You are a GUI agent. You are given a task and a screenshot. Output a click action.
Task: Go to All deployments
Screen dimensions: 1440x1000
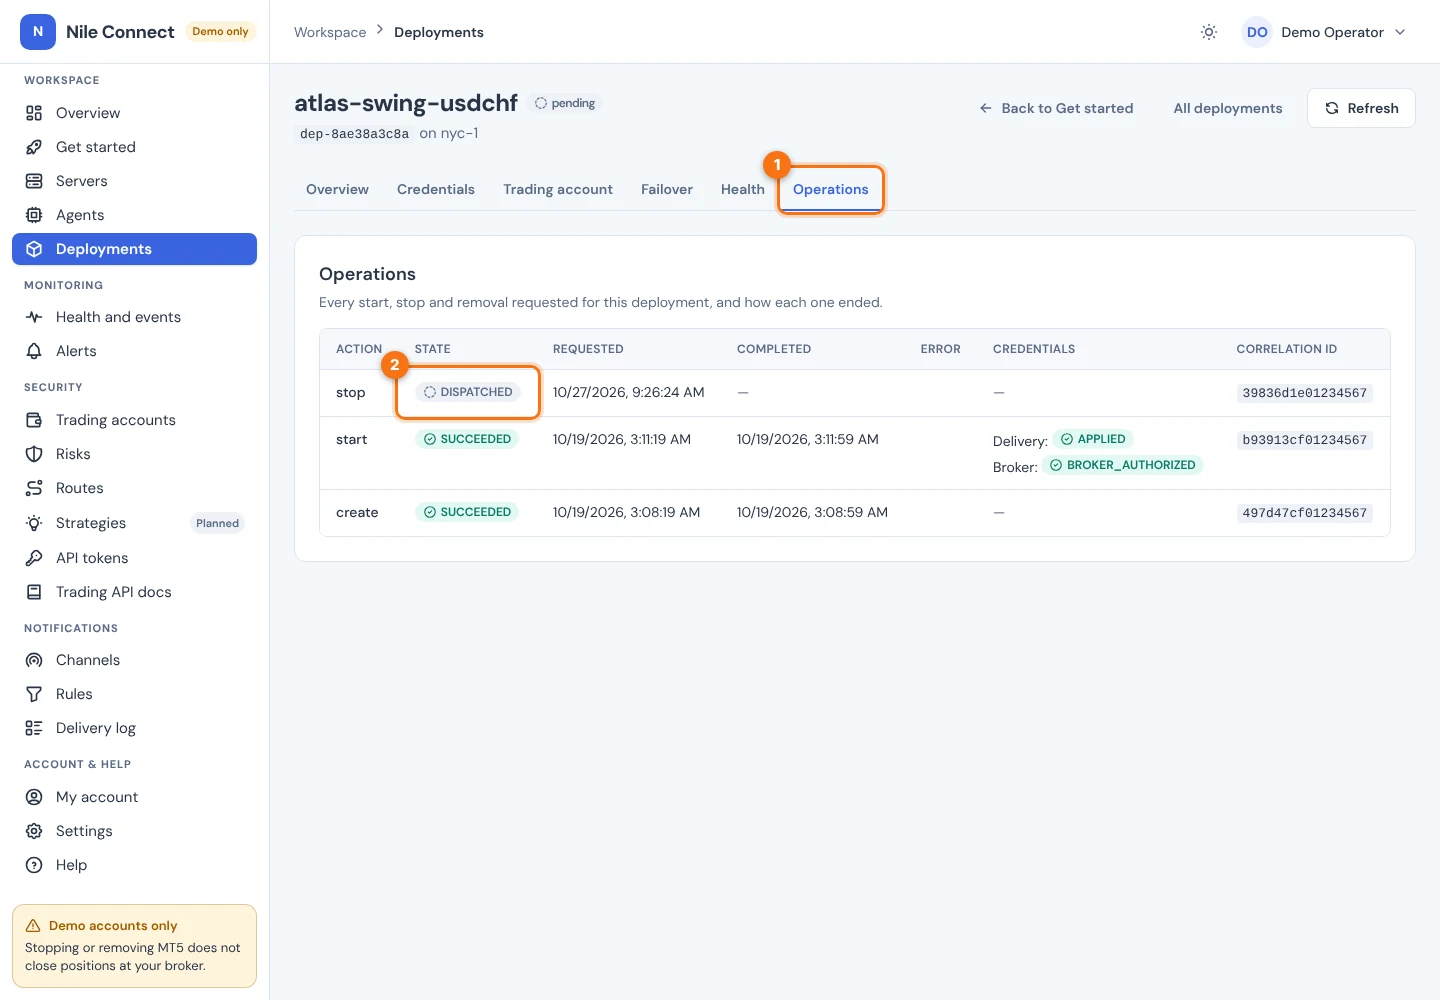[1228, 108]
